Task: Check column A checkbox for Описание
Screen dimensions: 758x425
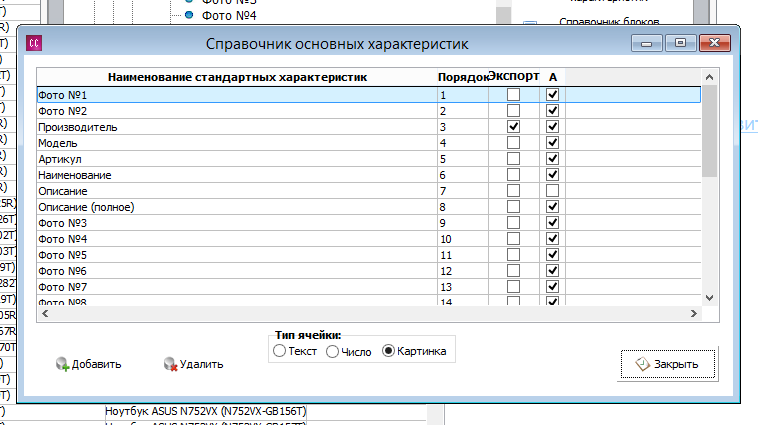Action: tap(553, 191)
